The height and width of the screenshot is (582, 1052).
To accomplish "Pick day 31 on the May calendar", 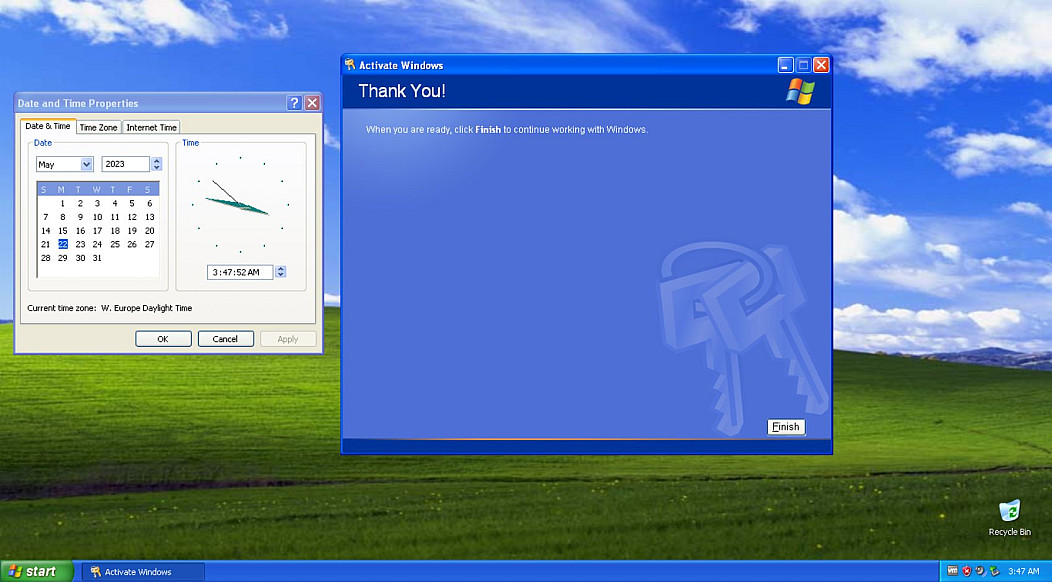I will click(x=97, y=257).
